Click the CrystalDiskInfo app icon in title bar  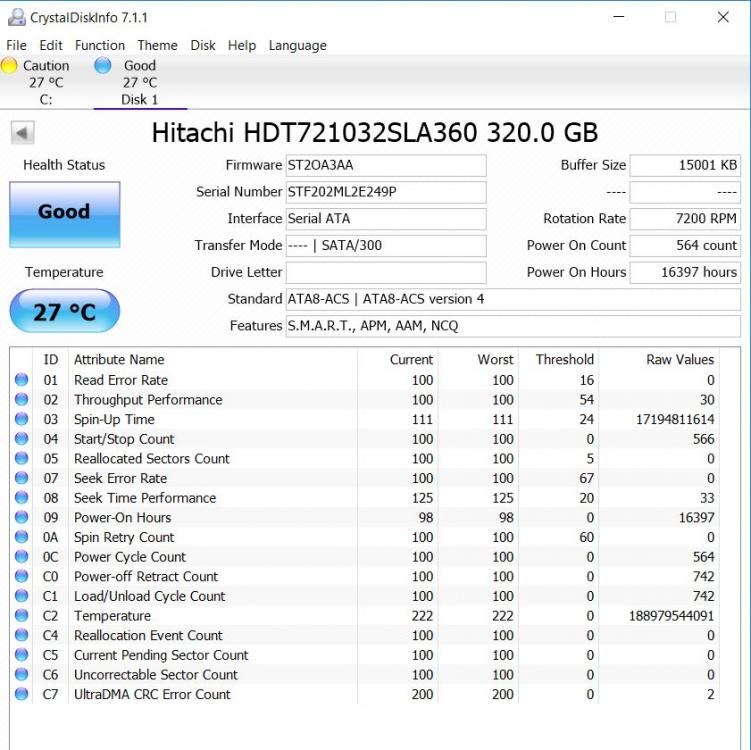point(17,17)
